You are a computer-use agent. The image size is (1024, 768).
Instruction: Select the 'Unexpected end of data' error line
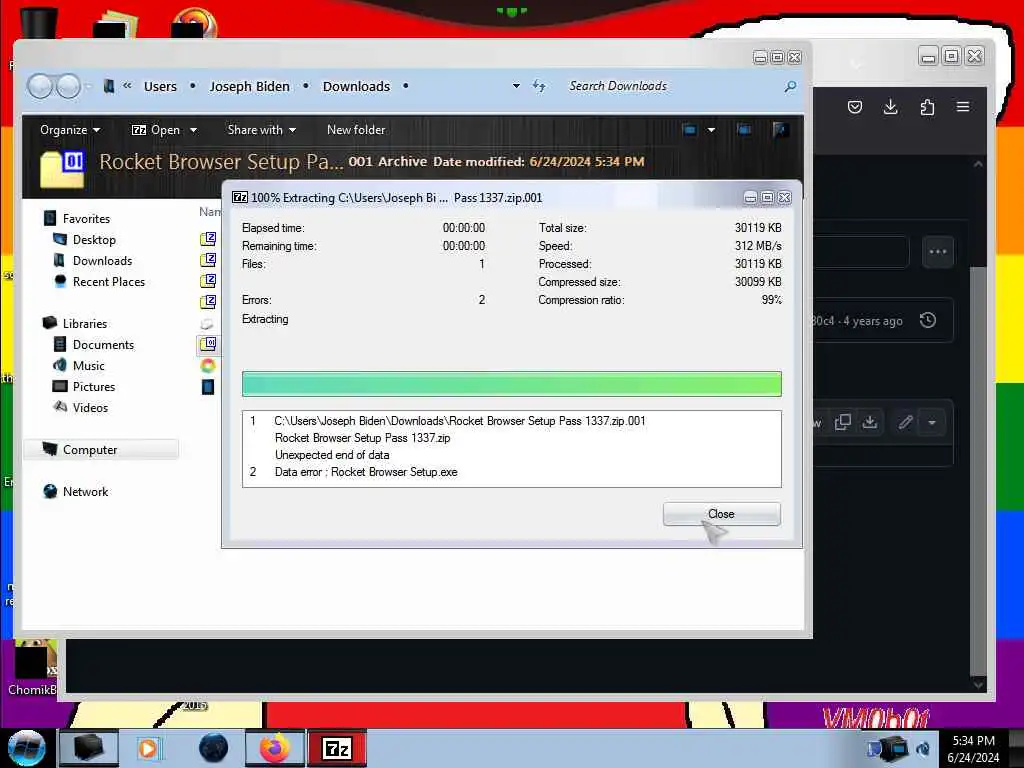(x=332, y=455)
